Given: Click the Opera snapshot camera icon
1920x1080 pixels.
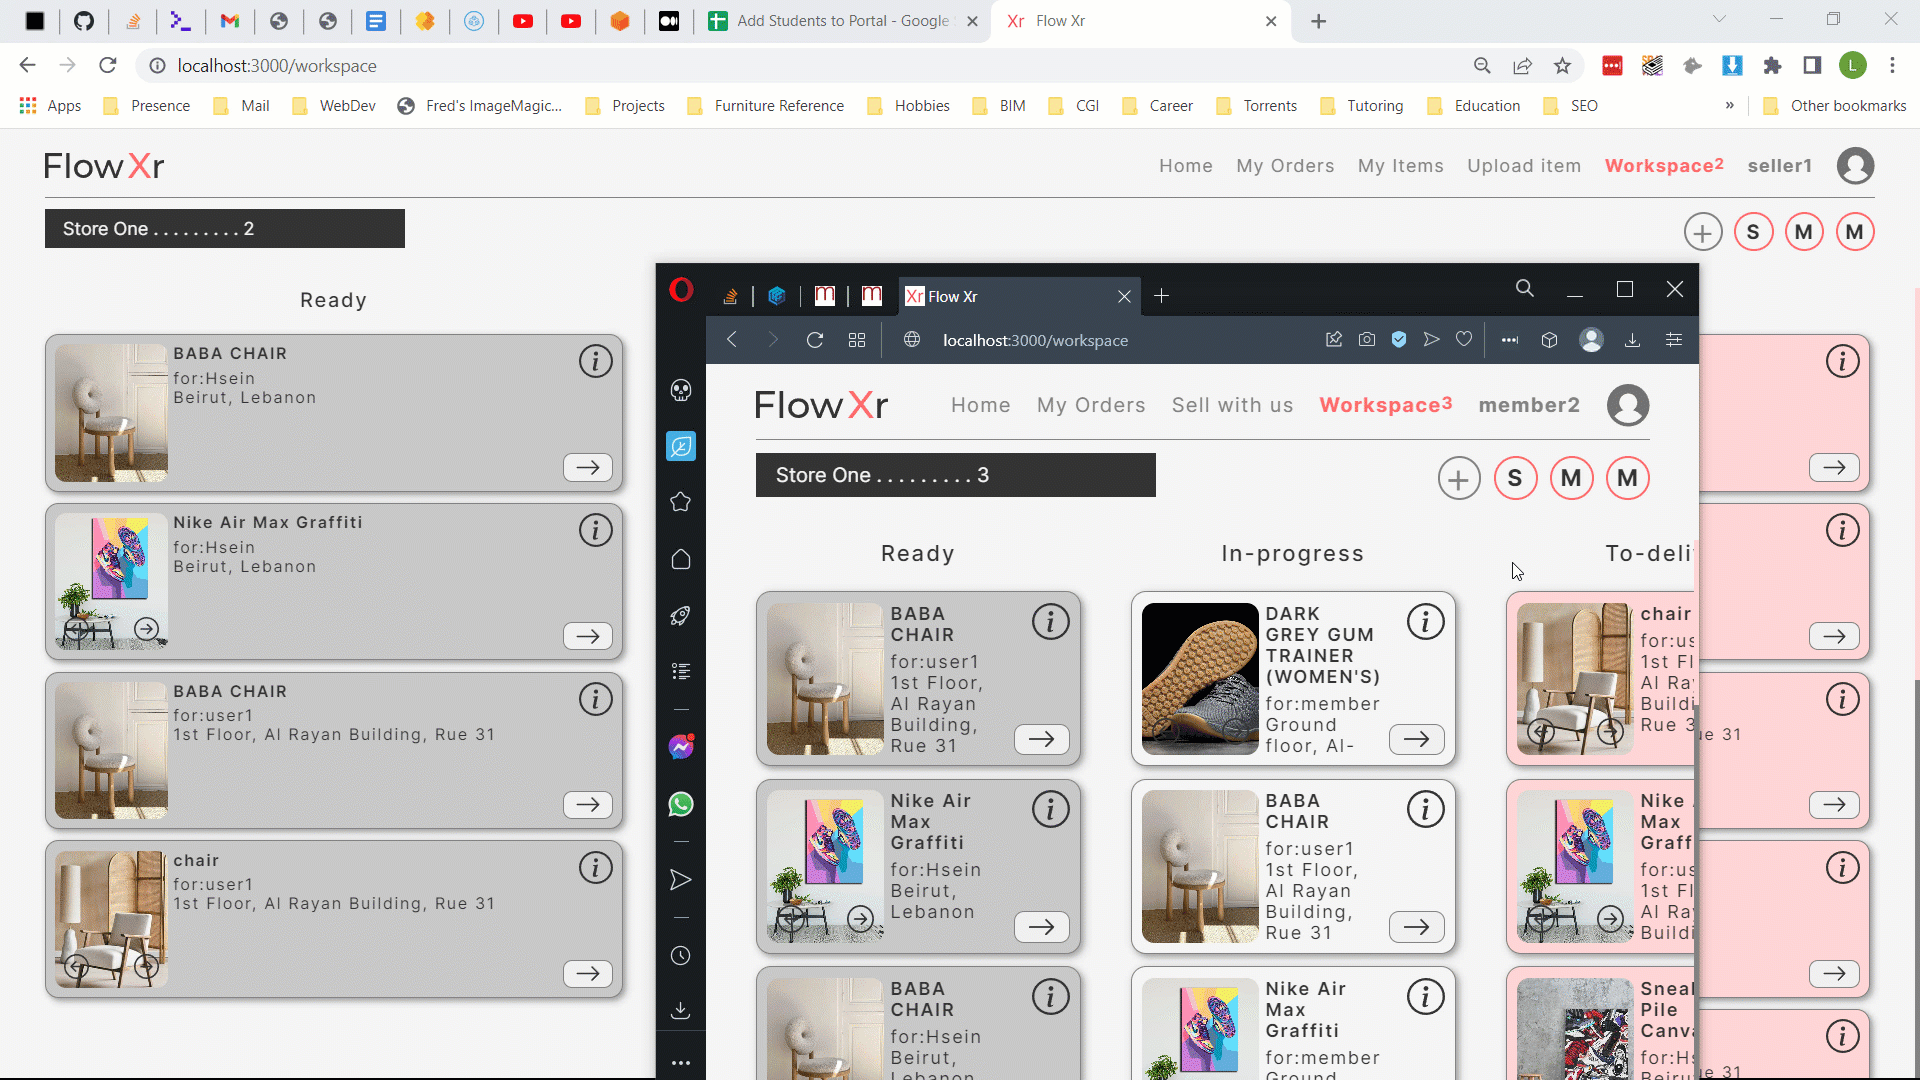Looking at the screenshot, I should [1366, 340].
